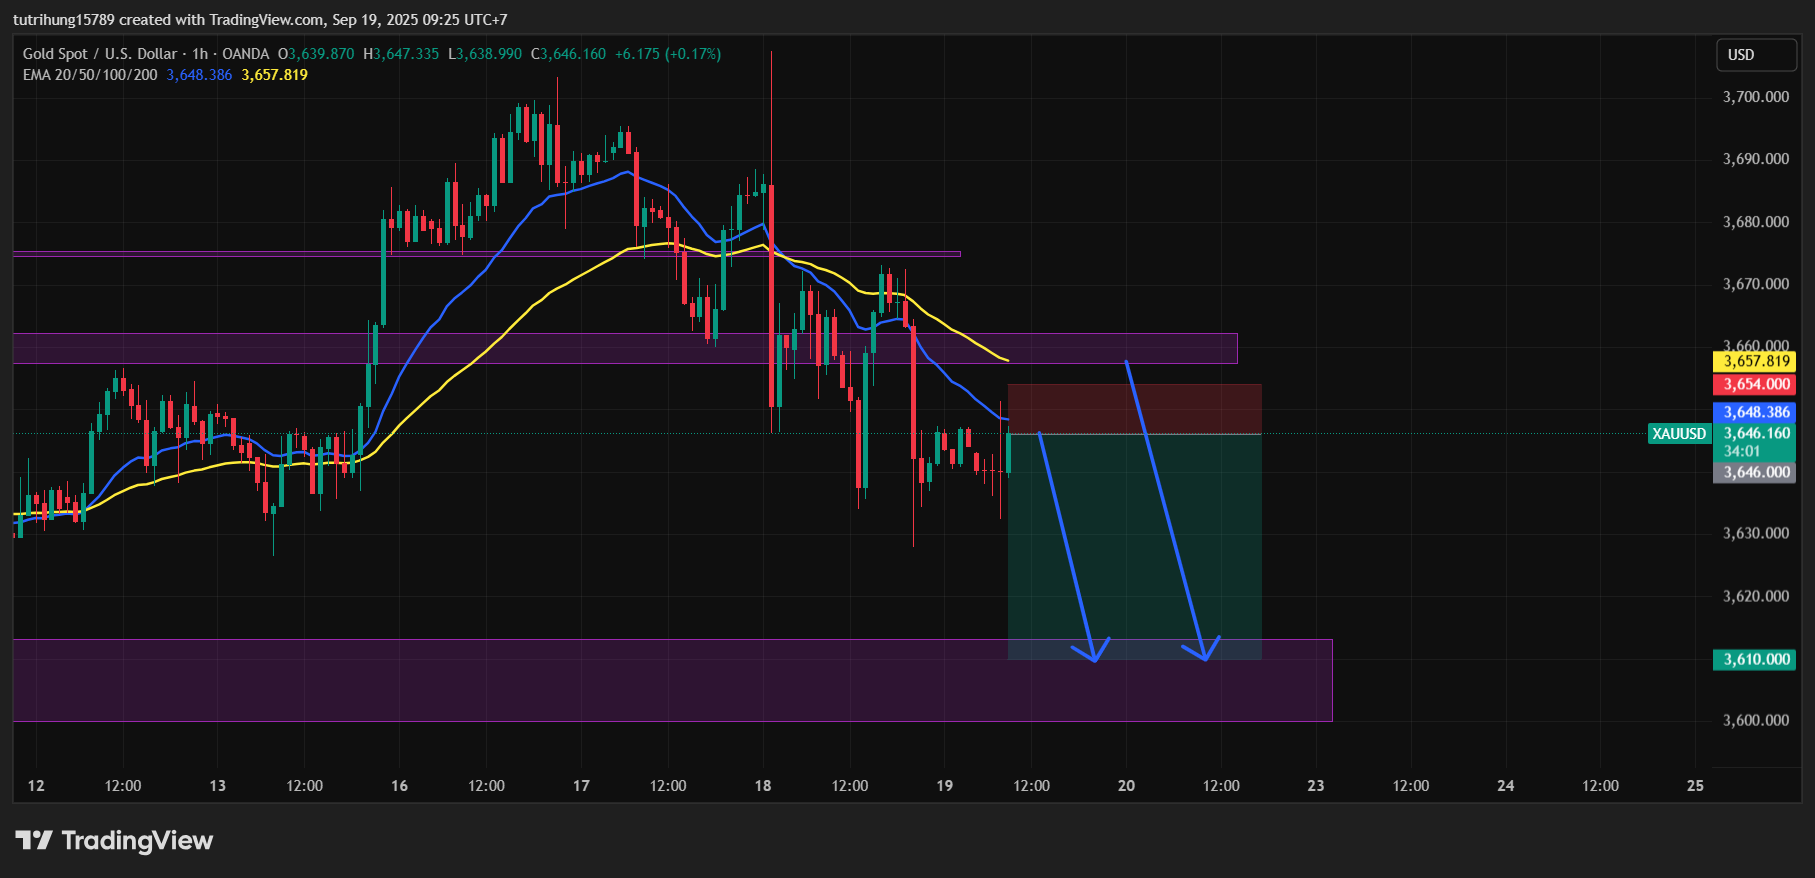Click the change value +6.175 (+0.17%)
The image size is (1815, 878).
[x=668, y=54]
